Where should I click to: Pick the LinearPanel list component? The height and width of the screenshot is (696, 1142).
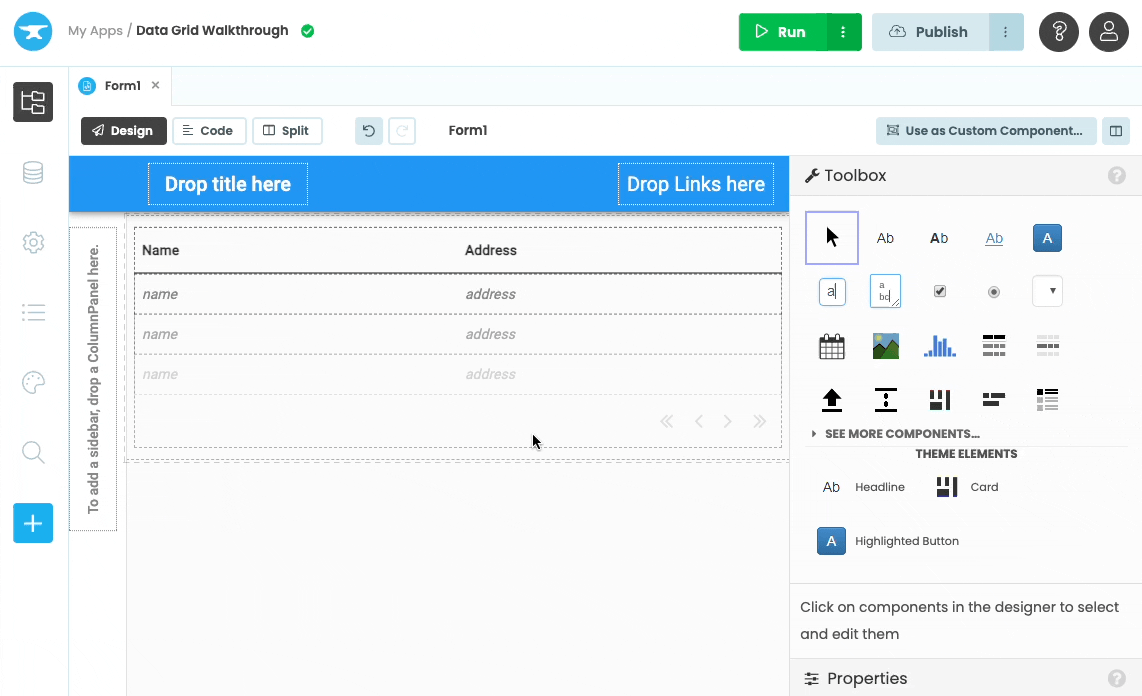(x=1047, y=400)
